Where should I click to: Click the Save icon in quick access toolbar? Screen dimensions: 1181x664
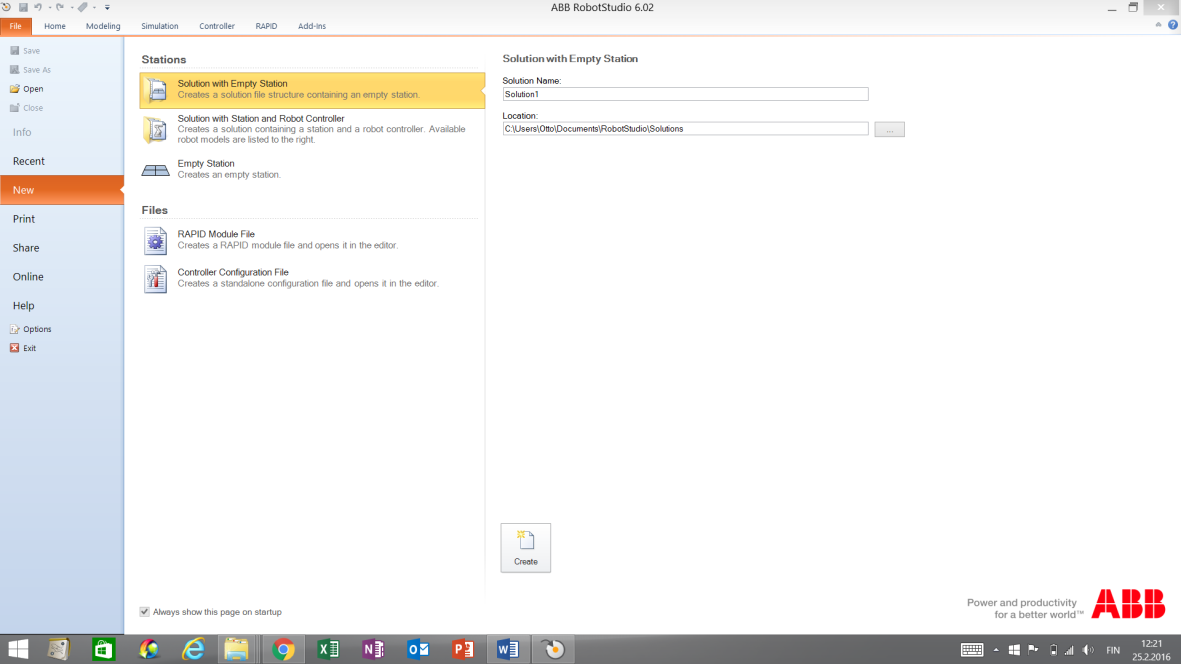coord(23,7)
